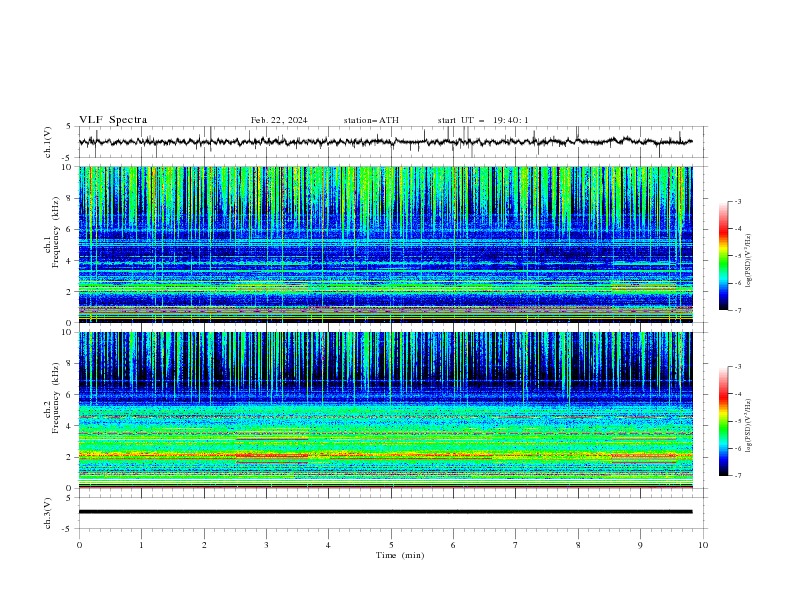
Task: Click the ch.1 voltage waveform trace
Action: pyautogui.click(x=385, y=142)
